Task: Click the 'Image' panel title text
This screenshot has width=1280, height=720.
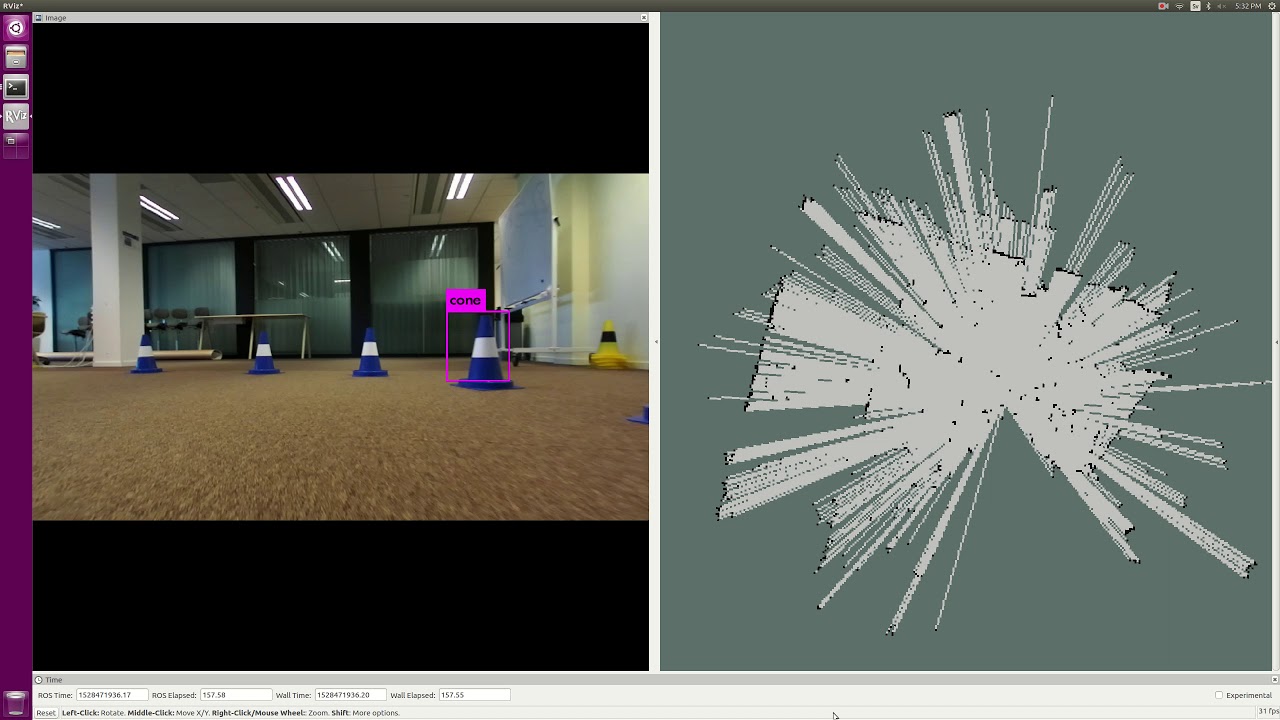Action: pos(55,18)
